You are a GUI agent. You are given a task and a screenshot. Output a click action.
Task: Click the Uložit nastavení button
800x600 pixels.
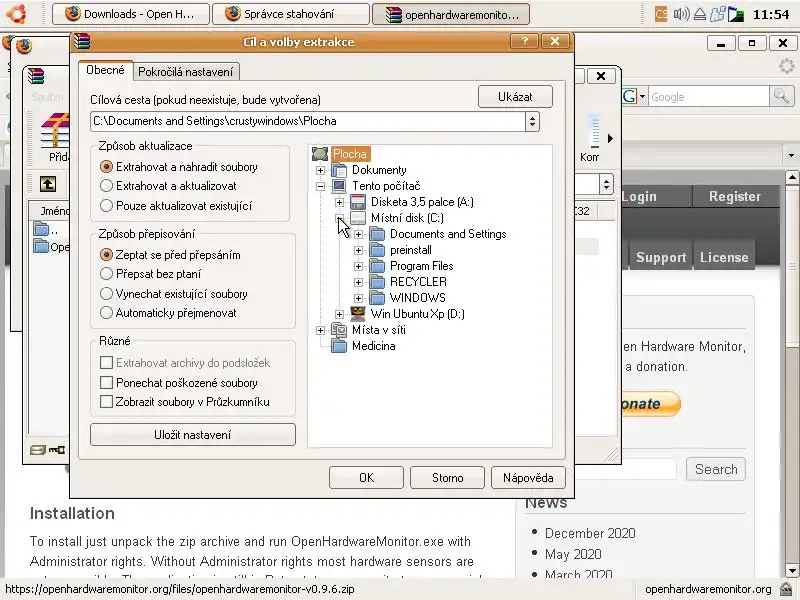point(193,435)
